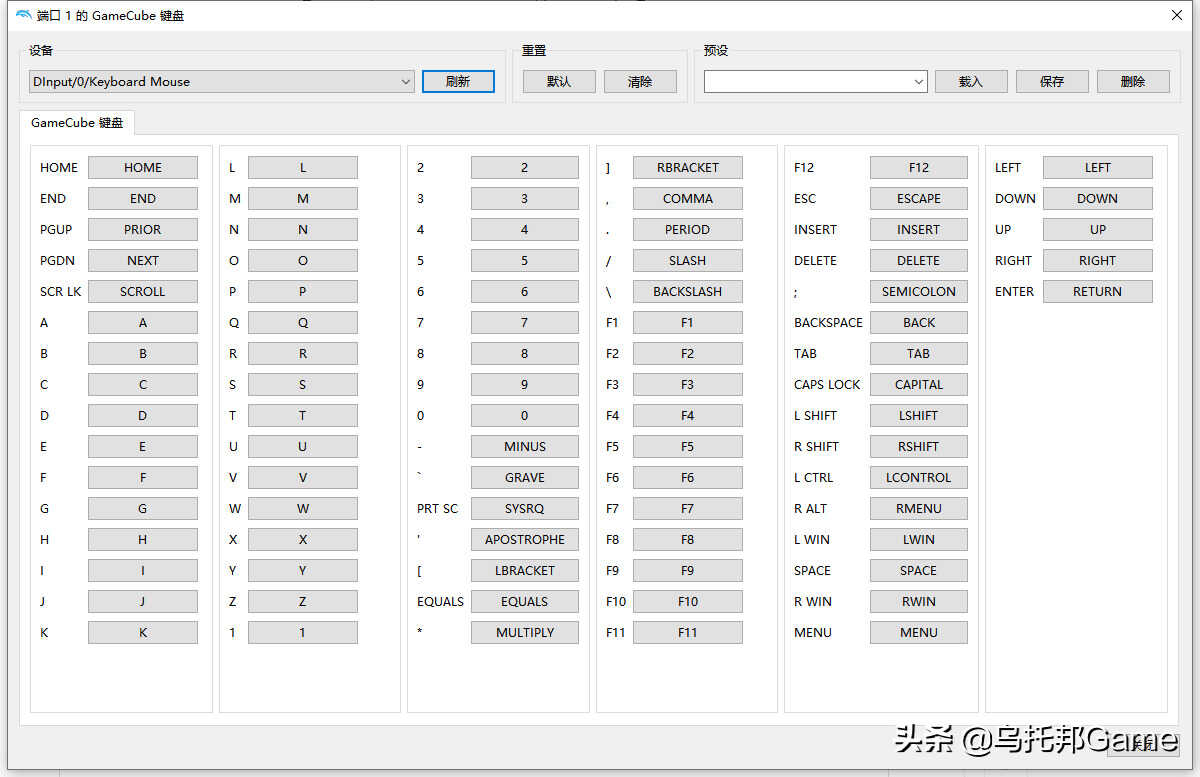Click the A key mapping button
The image size is (1200, 777).
click(x=143, y=323)
